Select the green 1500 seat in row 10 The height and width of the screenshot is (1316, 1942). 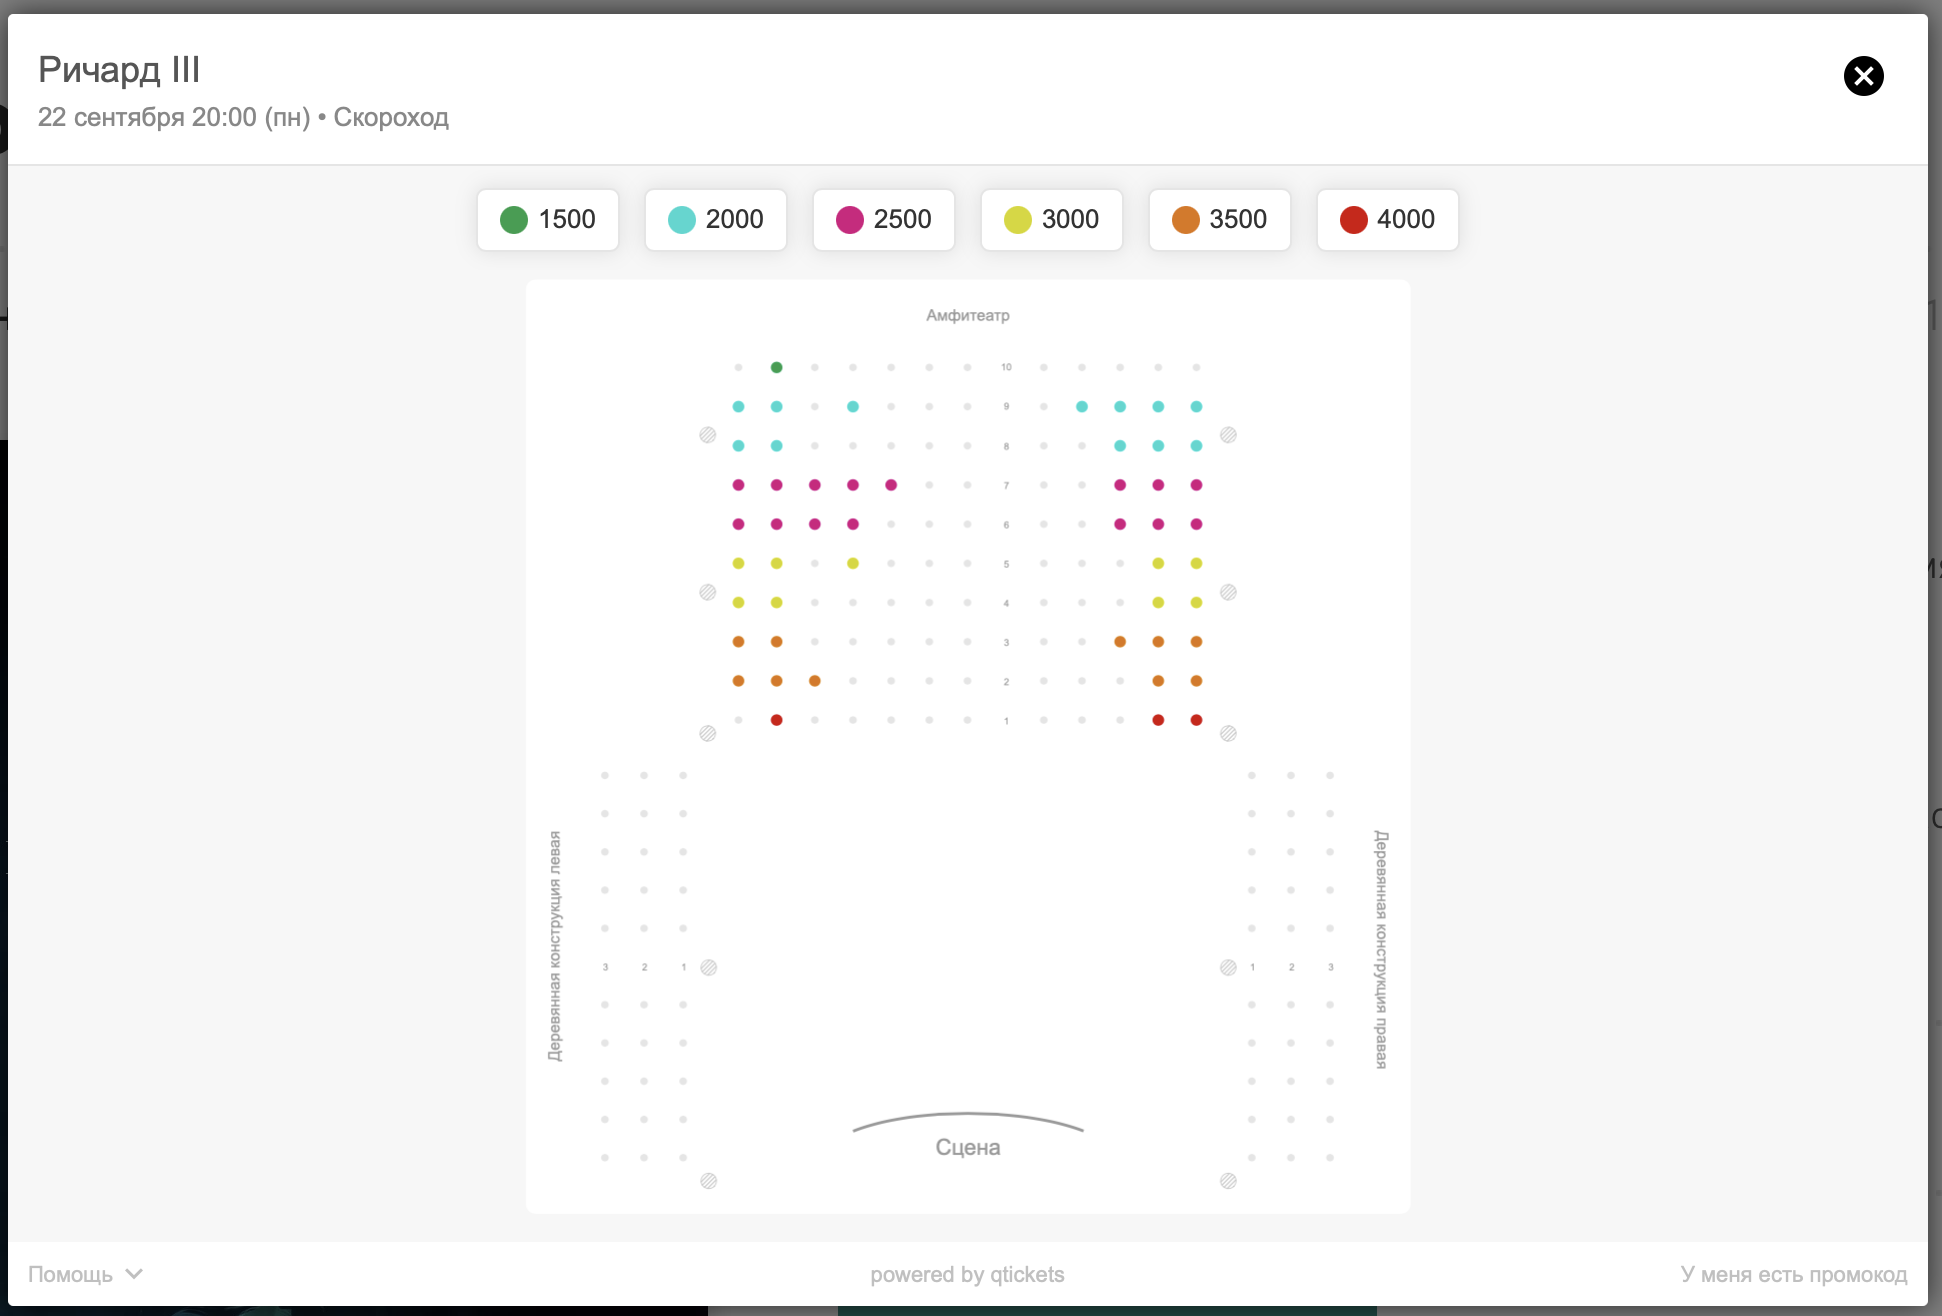(x=777, y=368)
